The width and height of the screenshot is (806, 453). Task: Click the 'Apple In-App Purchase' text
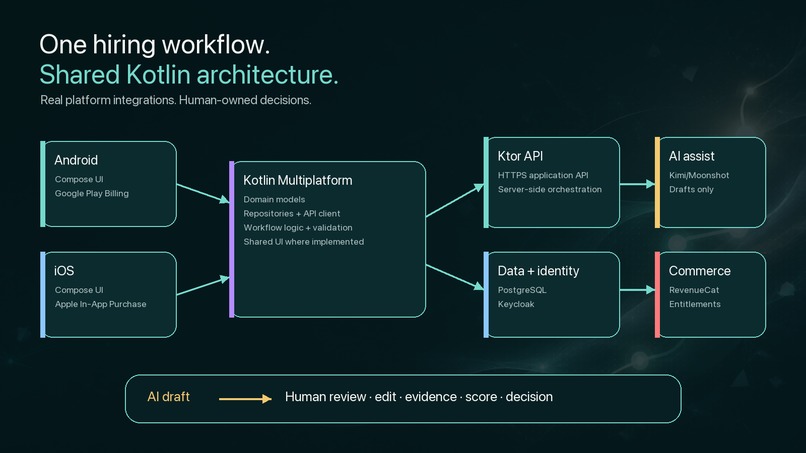101,304
